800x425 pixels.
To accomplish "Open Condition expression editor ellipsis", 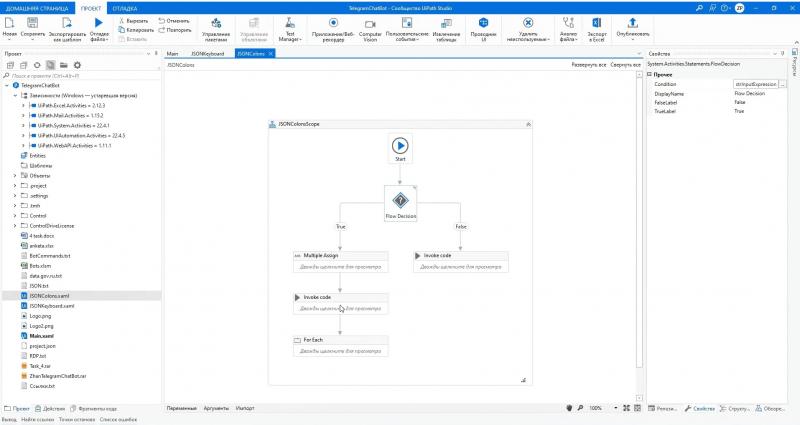I will tap(783, 84).
